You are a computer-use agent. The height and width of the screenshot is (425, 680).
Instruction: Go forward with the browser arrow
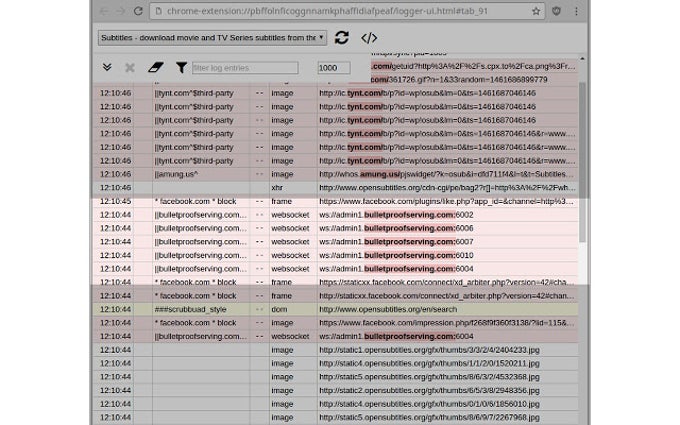click(x=120, y=11)
